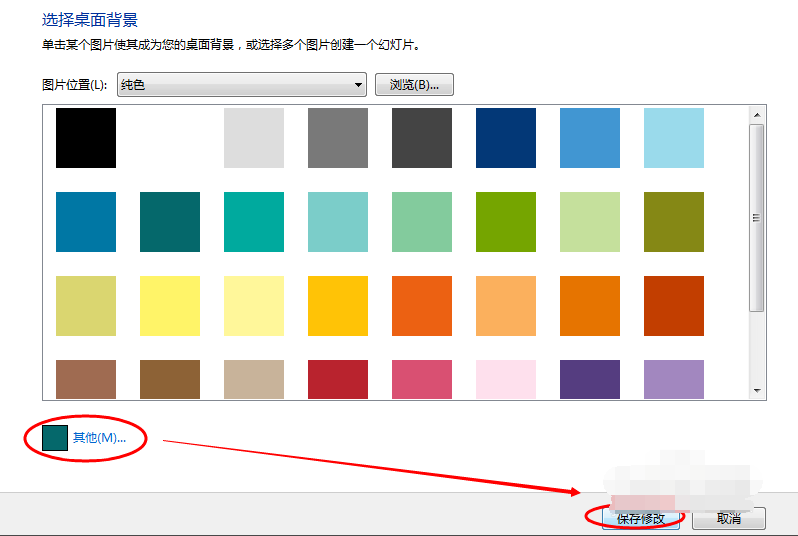Click the 取消 cancel button
This screenshot has width=798, height=536.
tap(729, 518)
